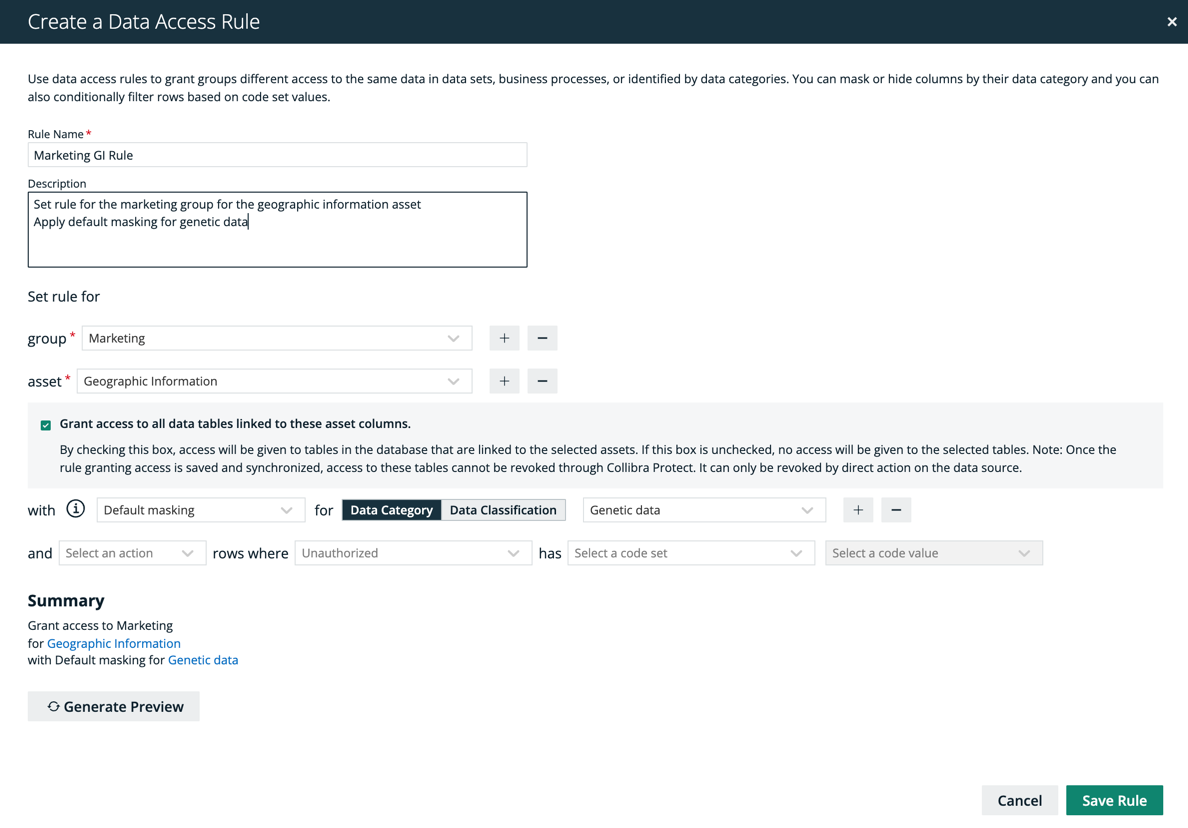Open the Unauthorized rows dropdown

(x=412, y=553)
